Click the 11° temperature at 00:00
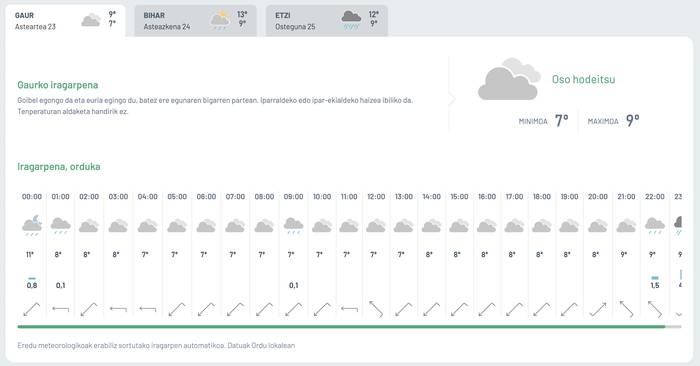This screenshot has height=366, width=700. coord(30,254)
